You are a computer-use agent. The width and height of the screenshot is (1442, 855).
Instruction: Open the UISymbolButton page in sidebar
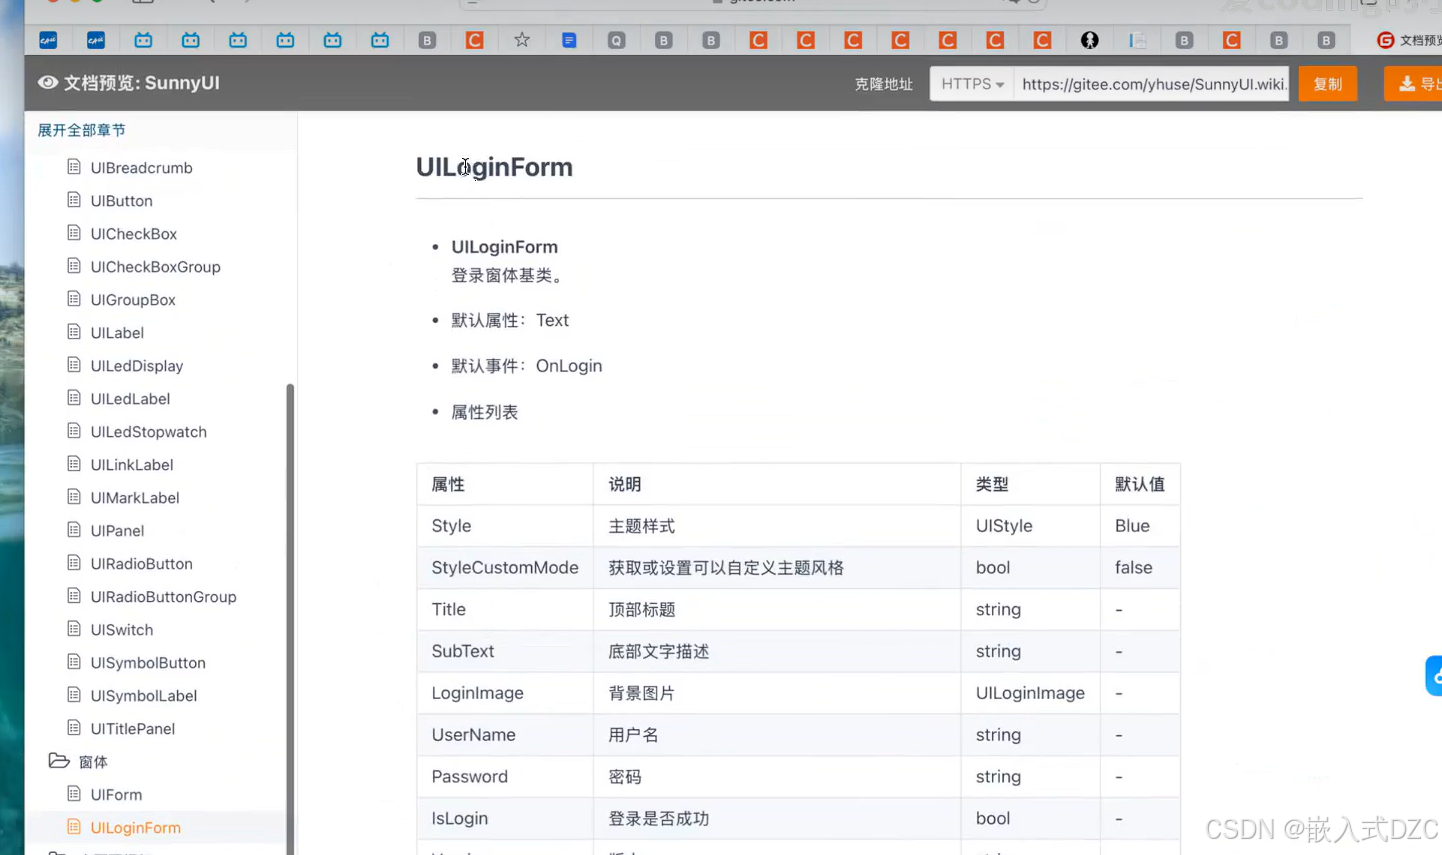[x=148, y=663]
